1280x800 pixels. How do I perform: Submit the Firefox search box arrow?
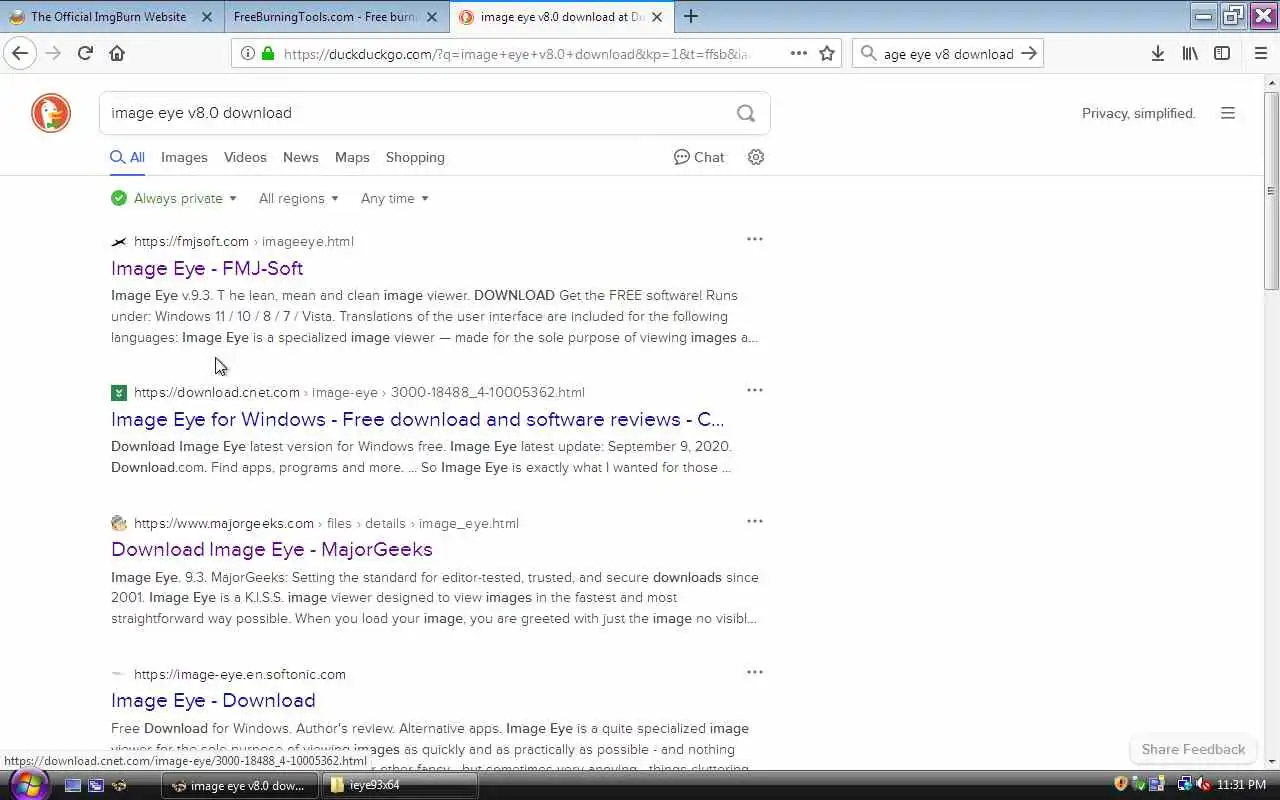[x=1029, y=53]
